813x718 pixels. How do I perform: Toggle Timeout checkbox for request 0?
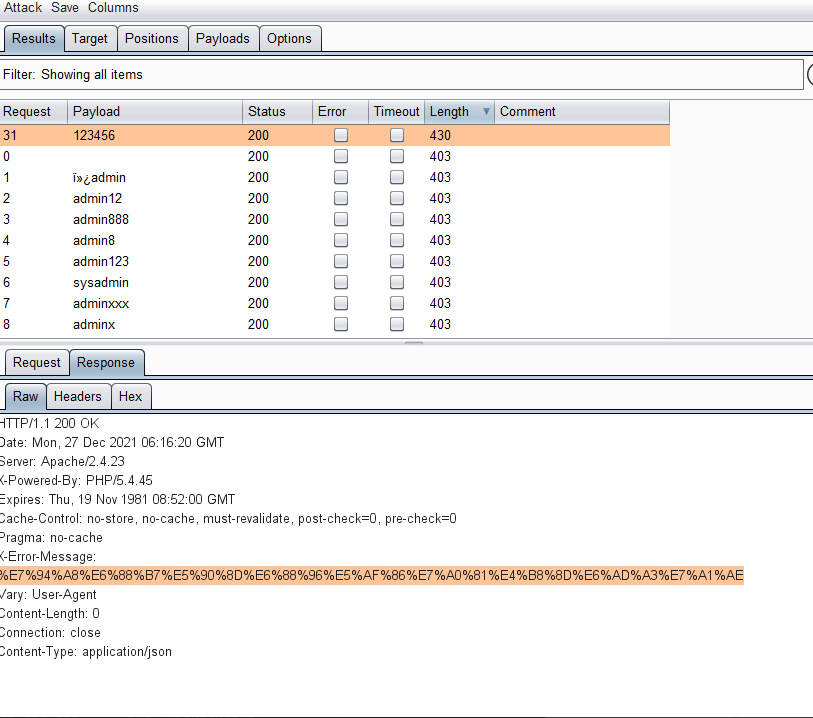click(397, 156)
